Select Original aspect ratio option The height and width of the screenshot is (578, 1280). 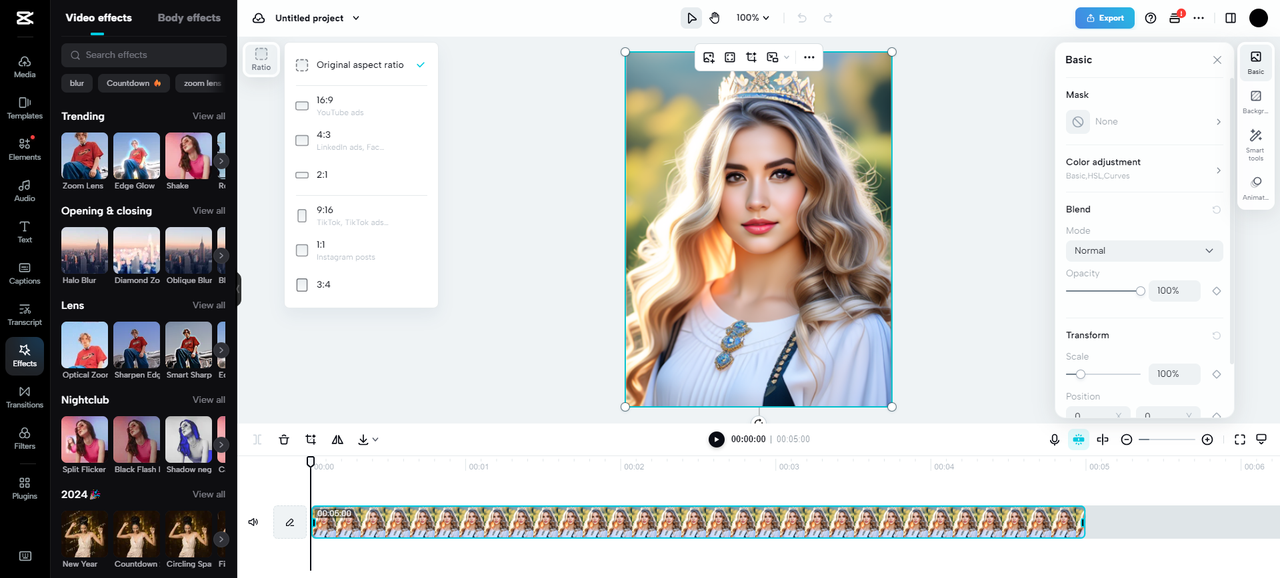361,65
